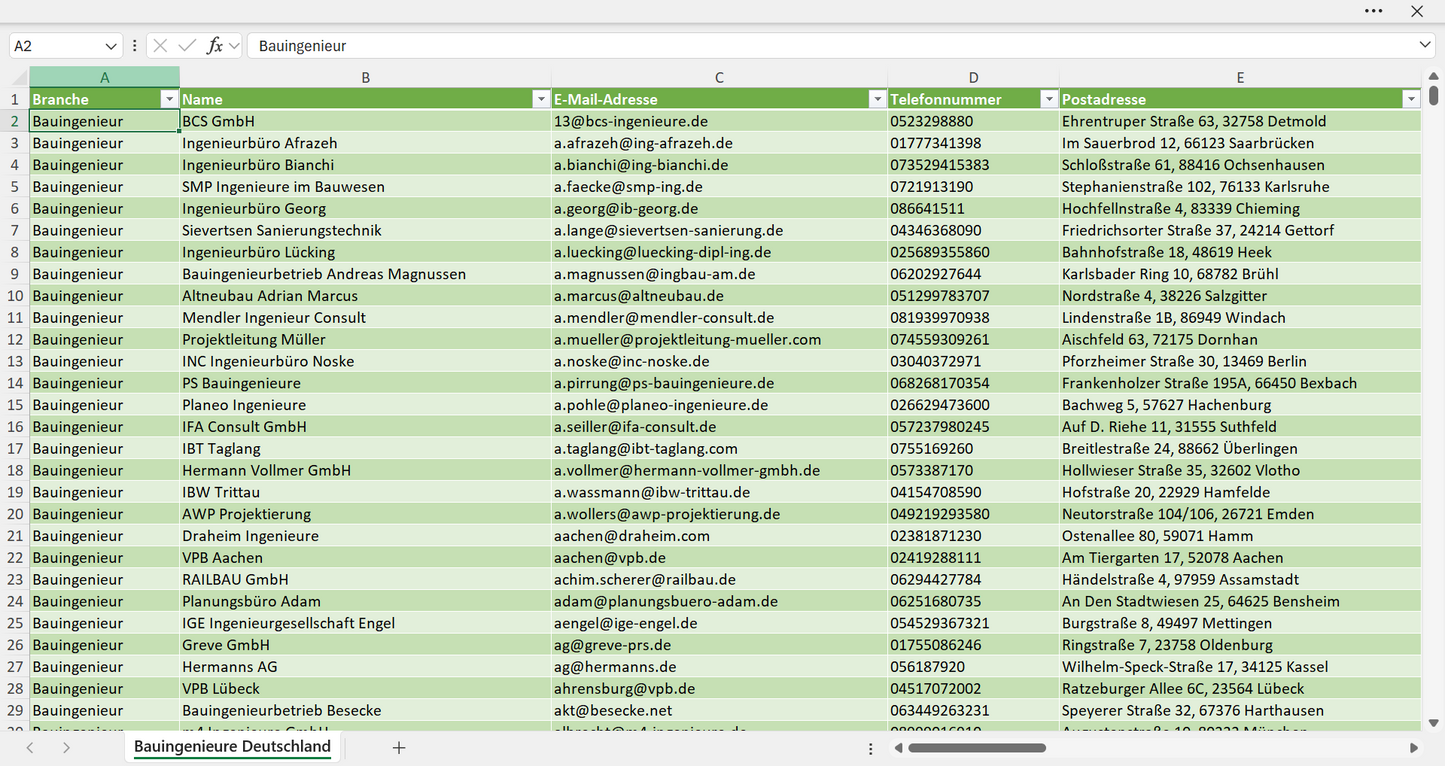
Task: Select cell SMP Ingenieure im Bauwesen
Action: click(366, 186)
